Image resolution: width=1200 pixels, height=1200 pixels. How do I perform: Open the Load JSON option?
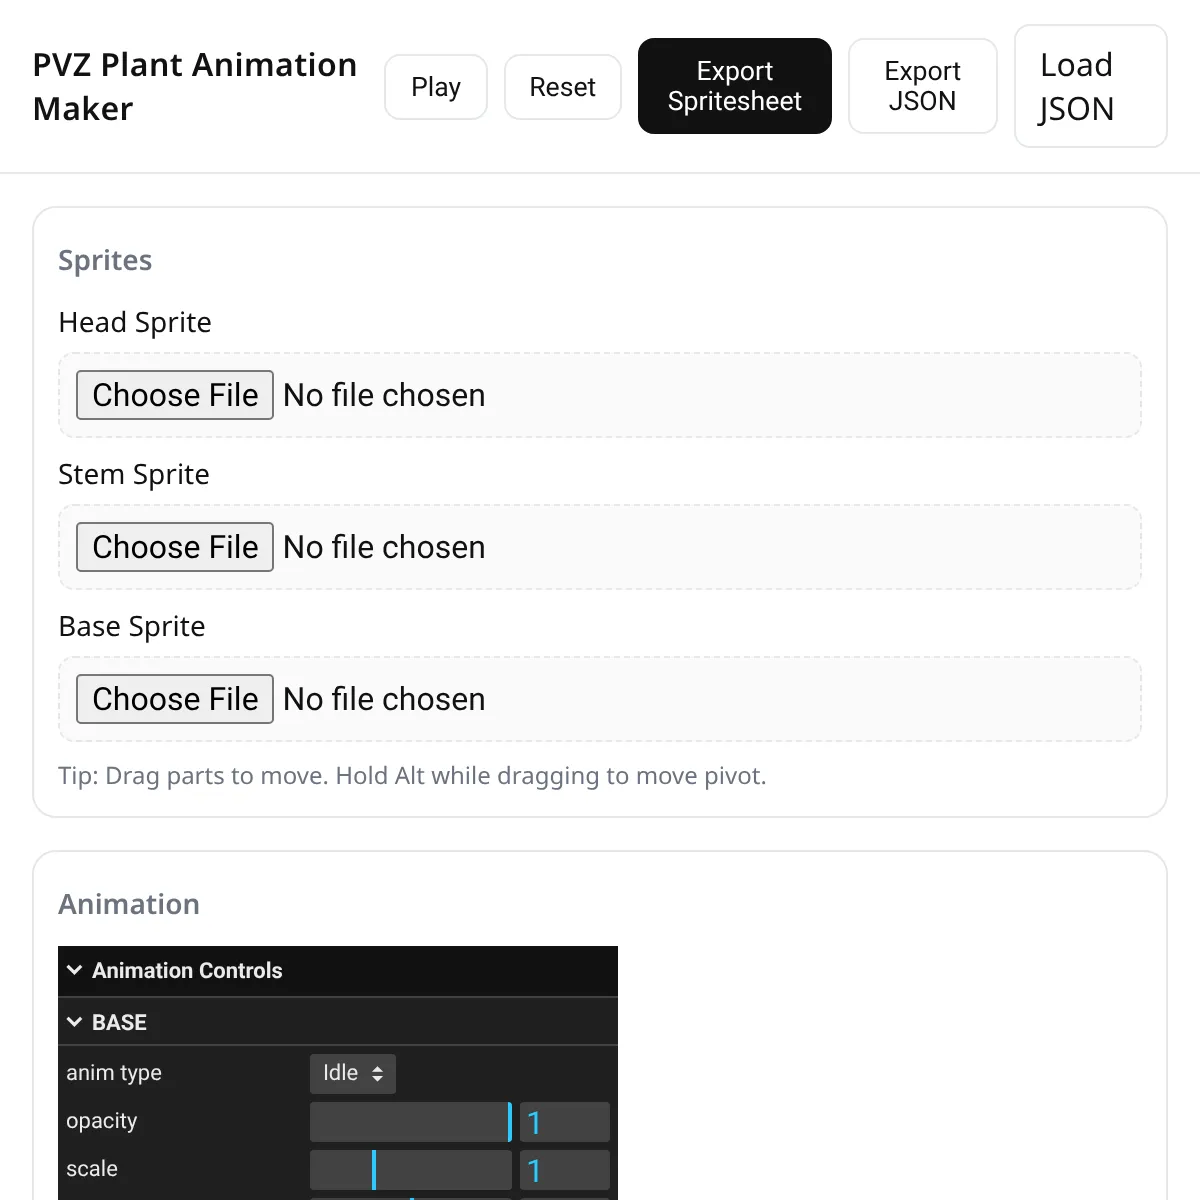[x=1091, y=86]
